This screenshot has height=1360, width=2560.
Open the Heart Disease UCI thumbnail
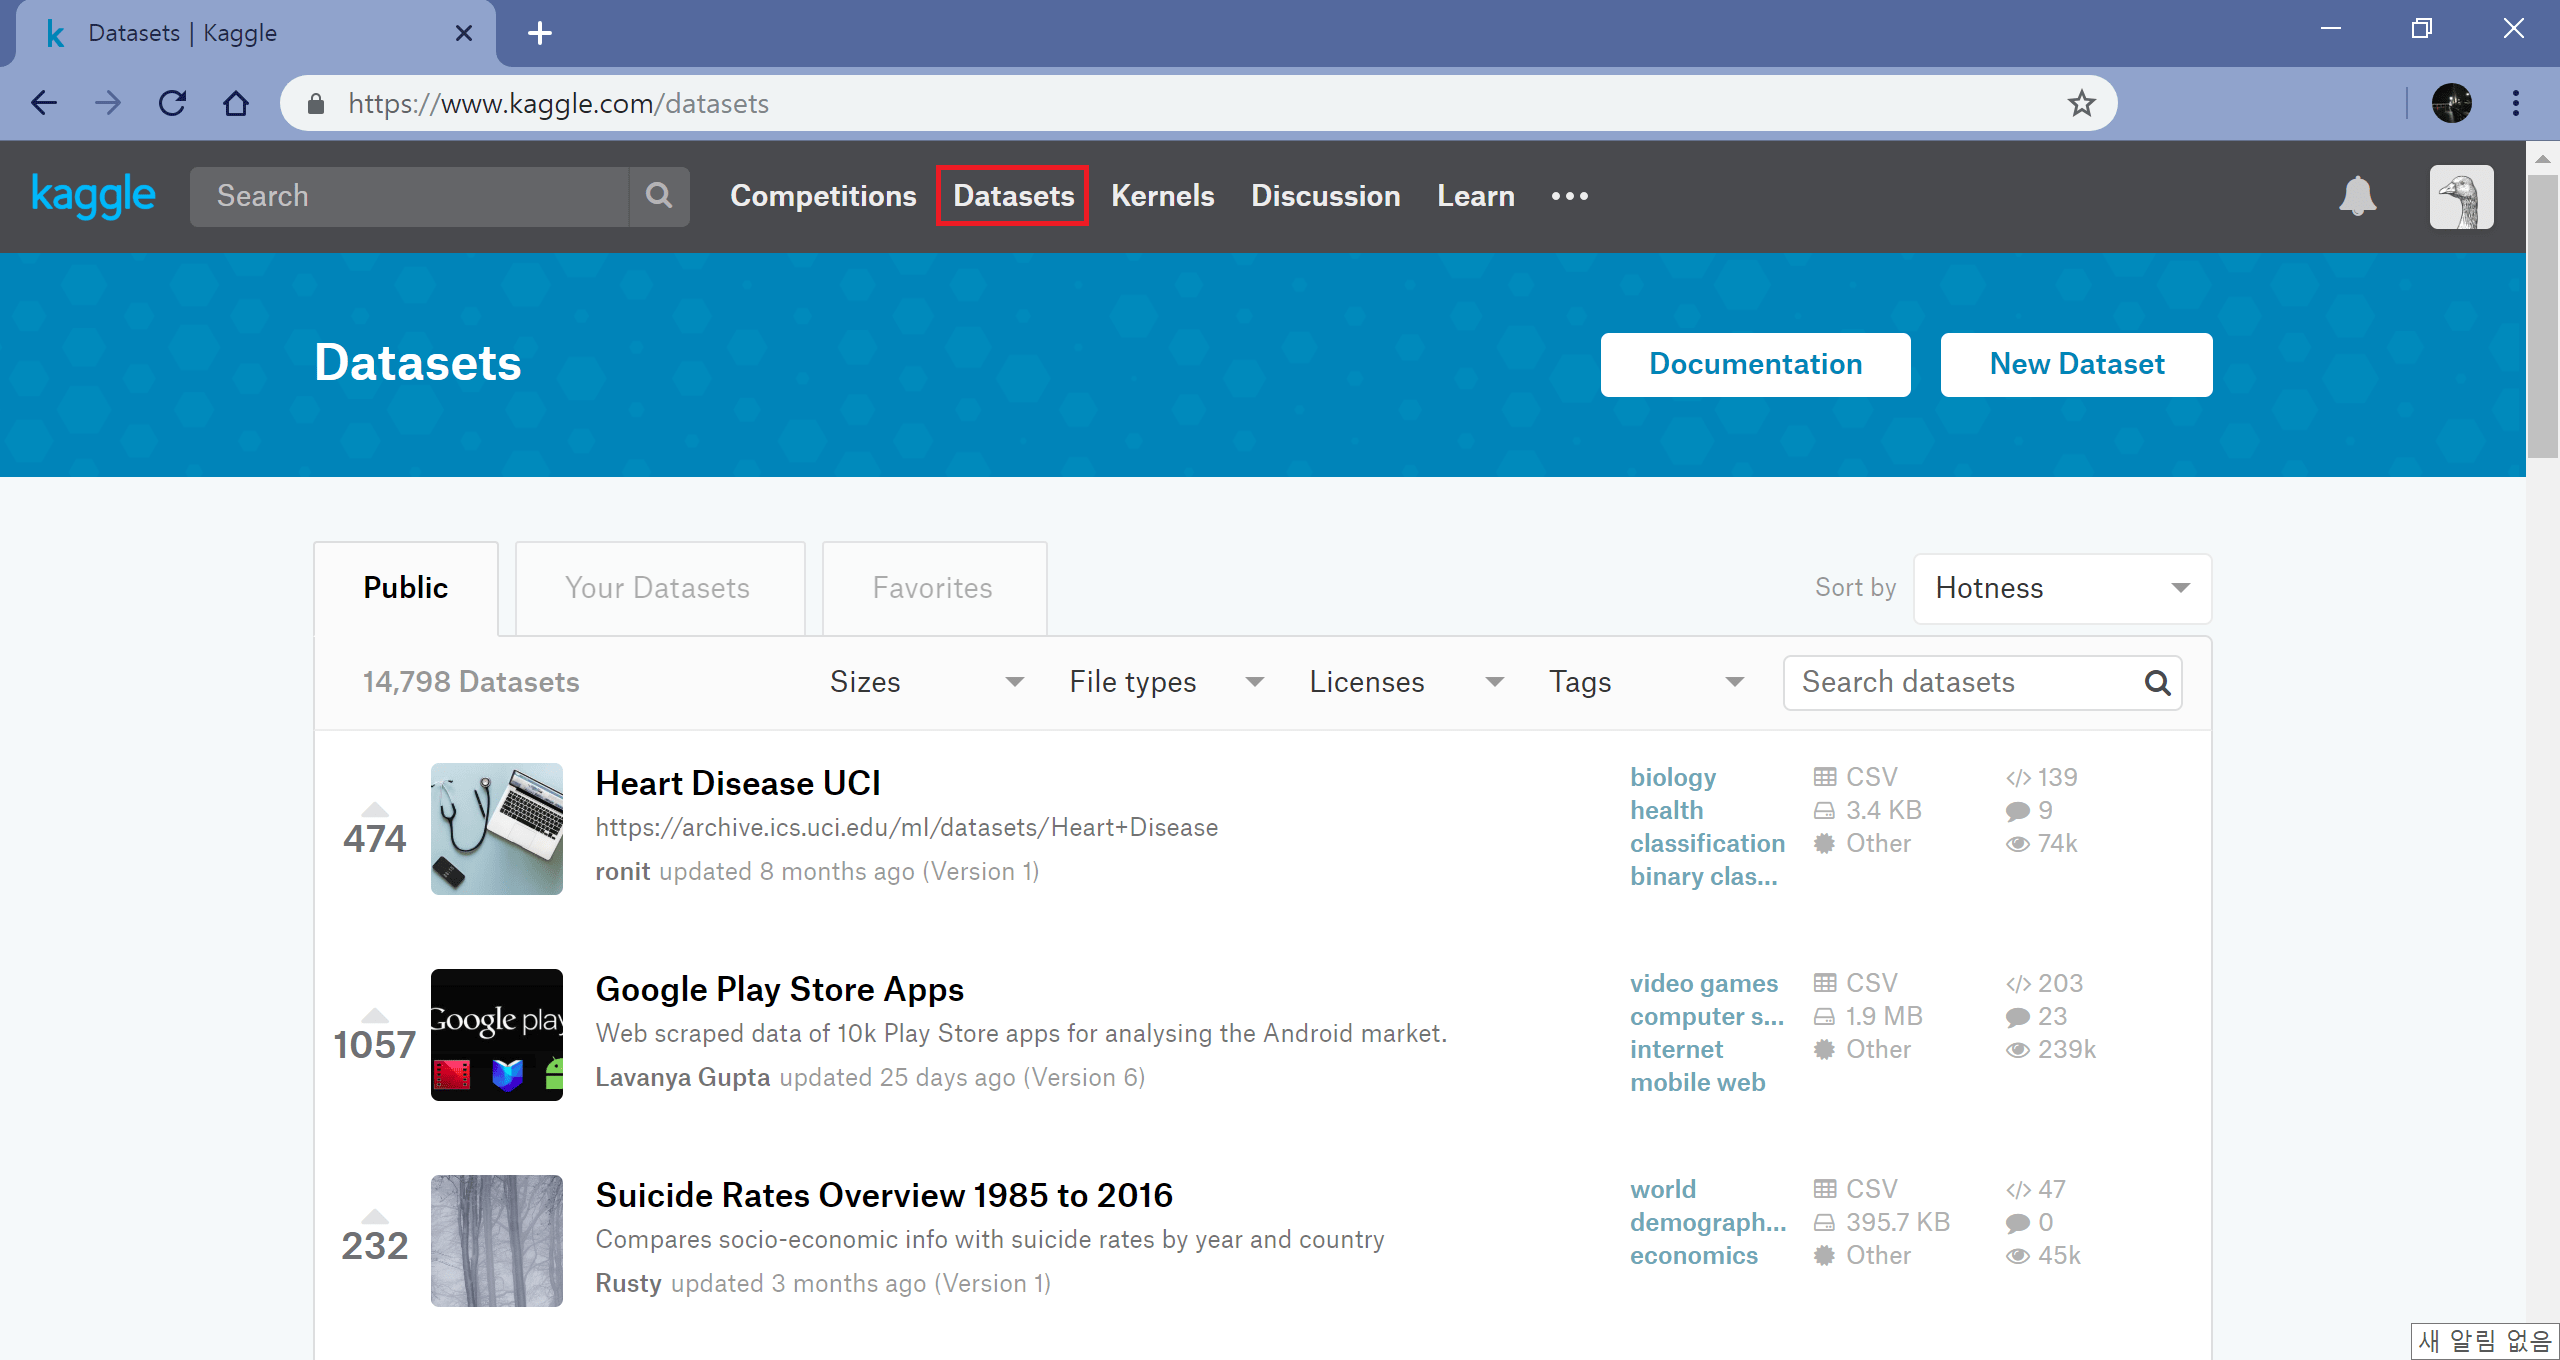pyautogui.click(x=497, y=829)
